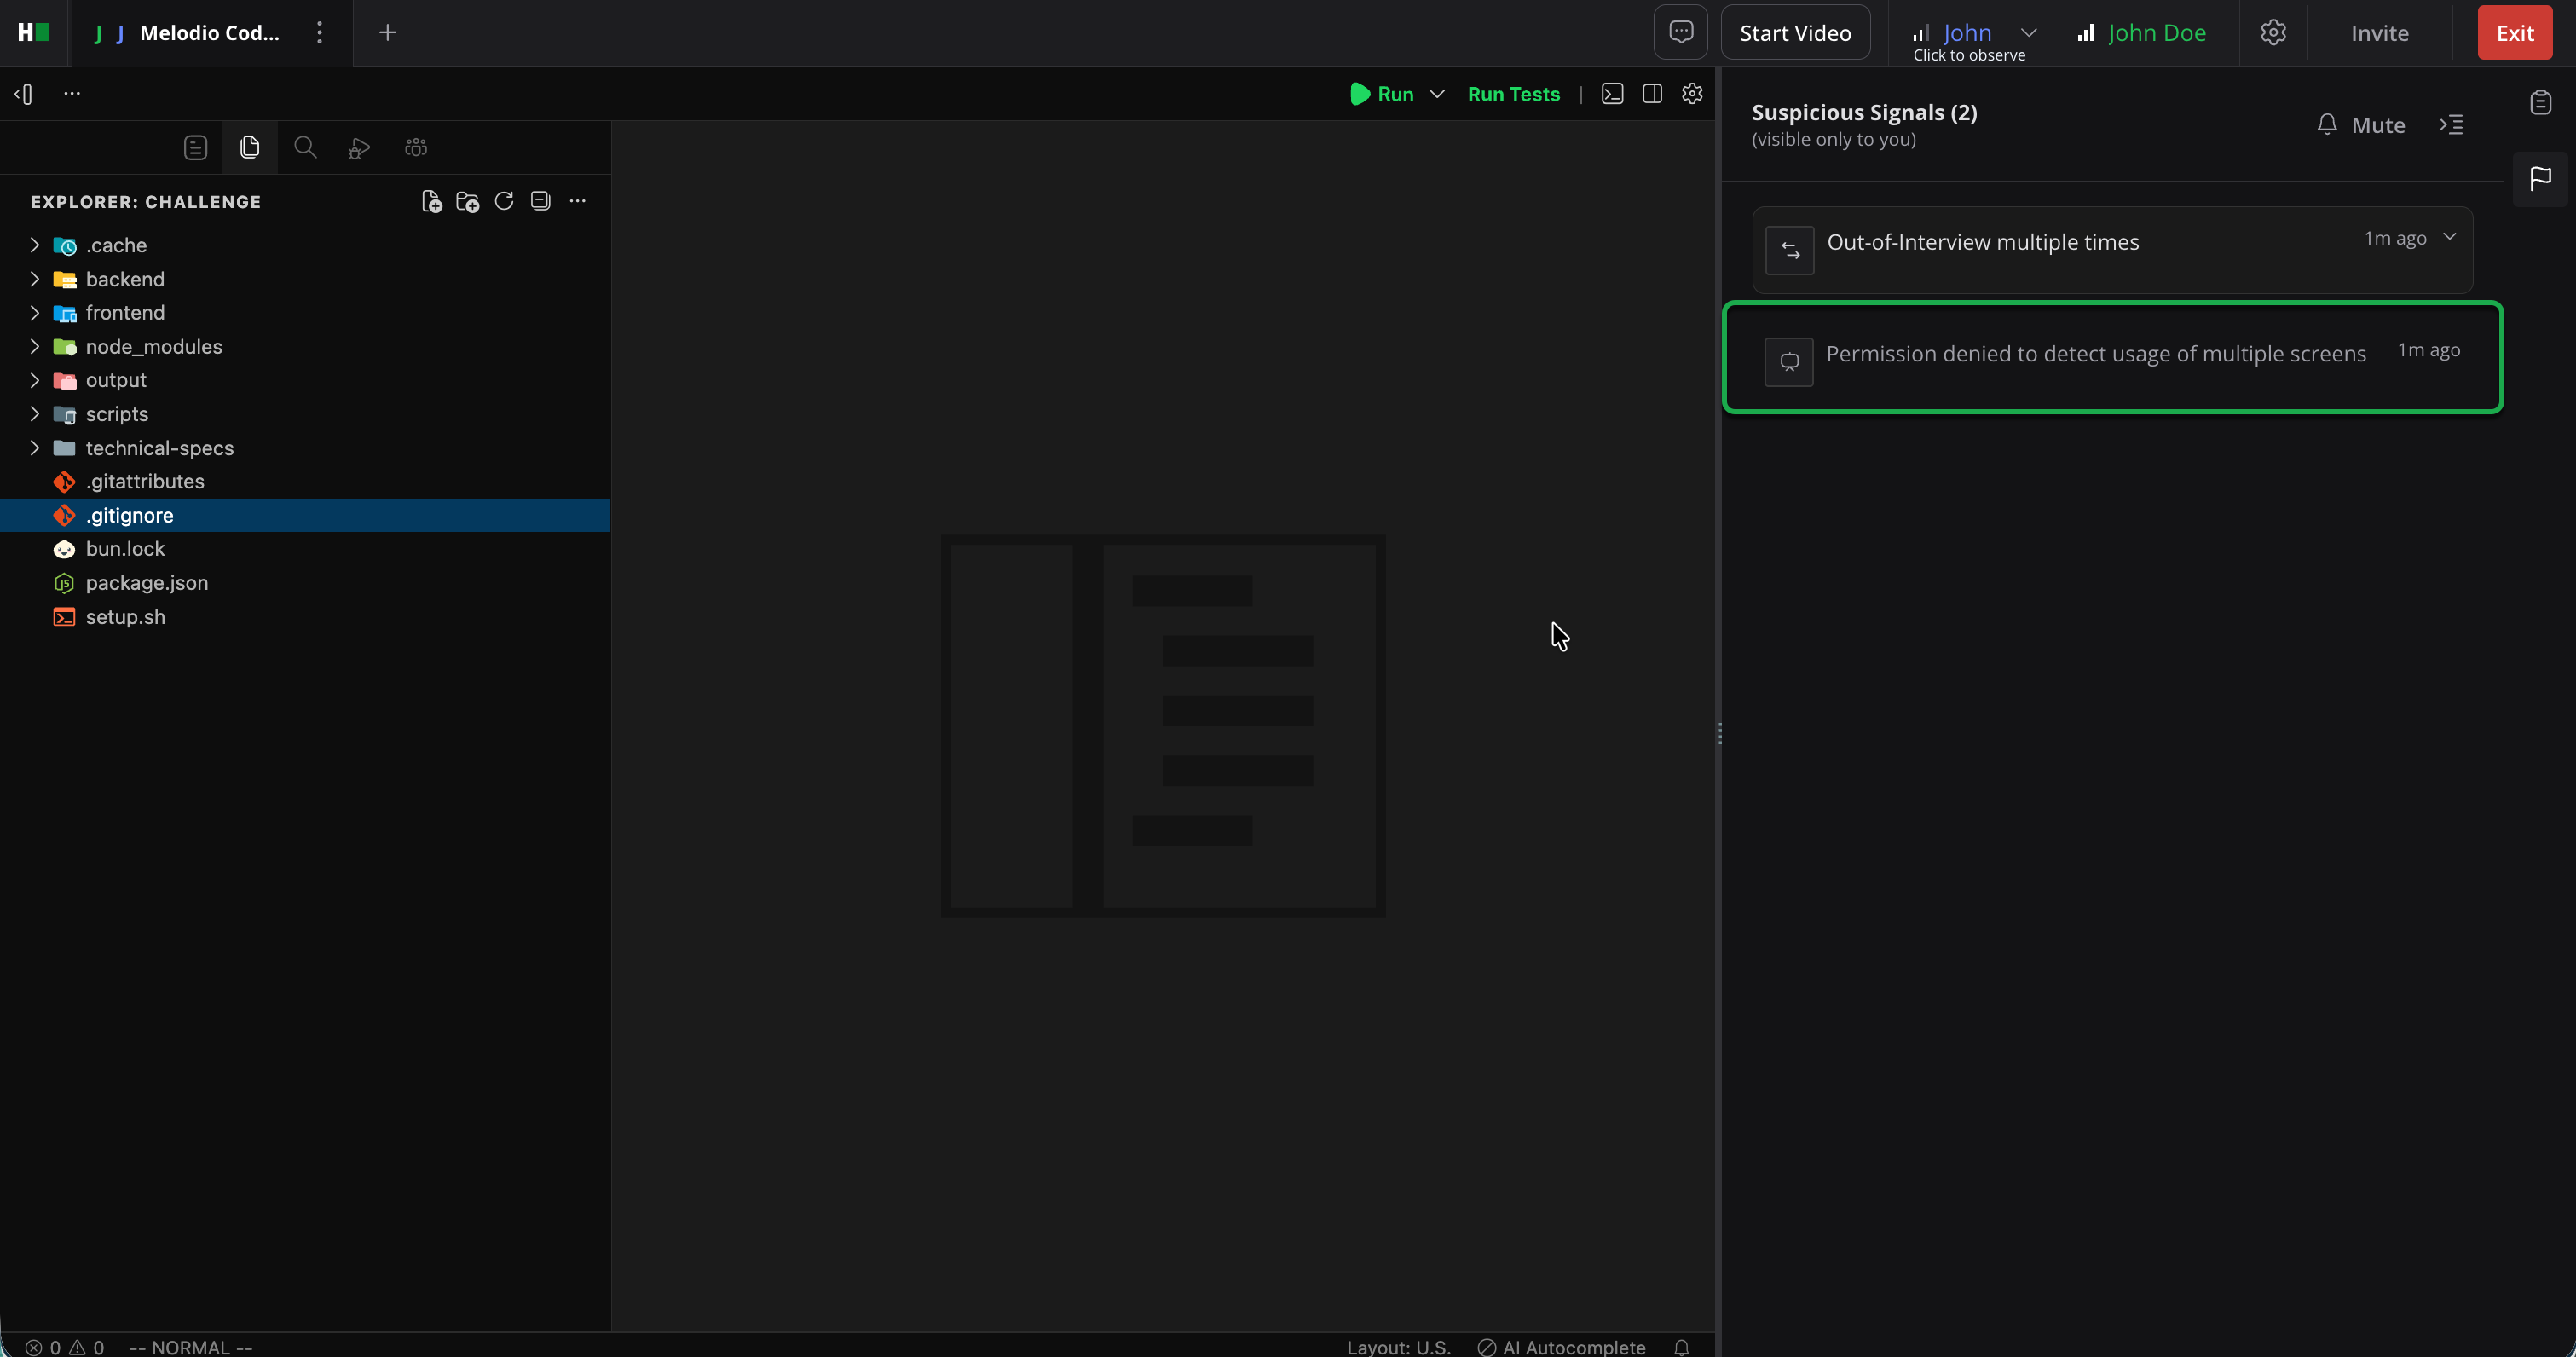Image resolution: width=2576 pixels, height=1357 pixels.
Task: Create a new folder in Explorer
Action: pyautogui.click(x=467, y=202)
